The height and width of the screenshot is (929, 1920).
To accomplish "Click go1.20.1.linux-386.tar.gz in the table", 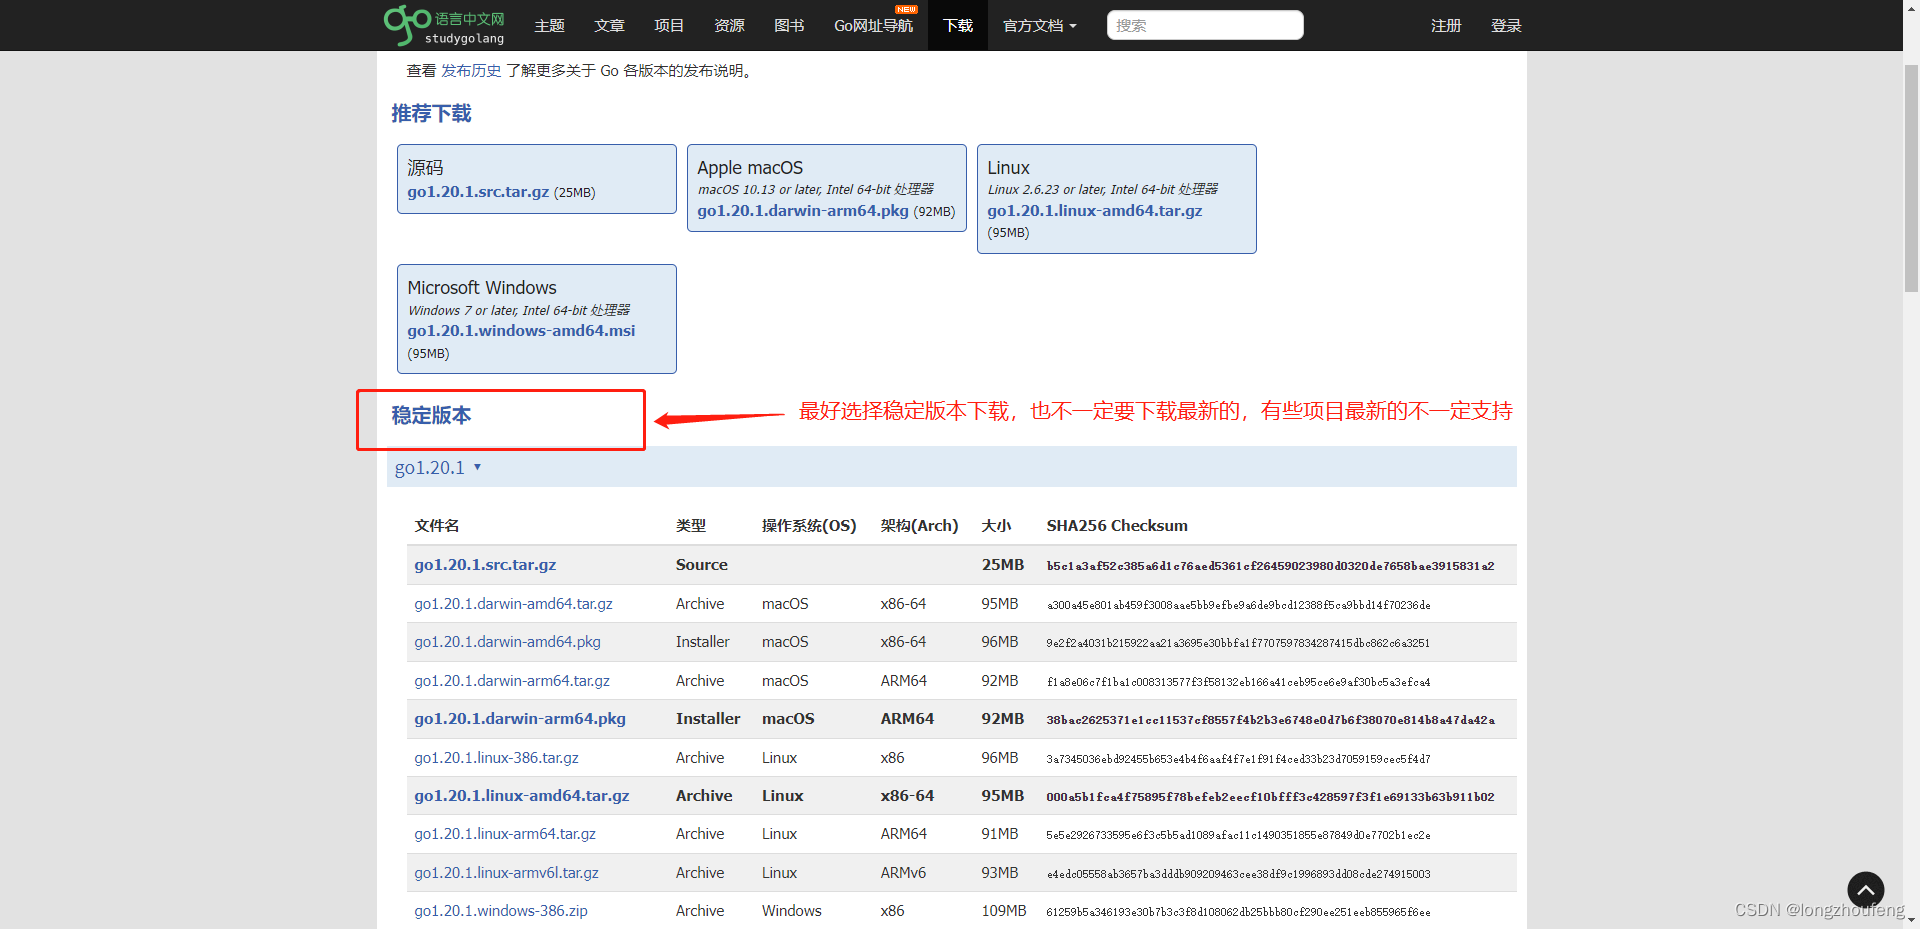I will point(496,757).
